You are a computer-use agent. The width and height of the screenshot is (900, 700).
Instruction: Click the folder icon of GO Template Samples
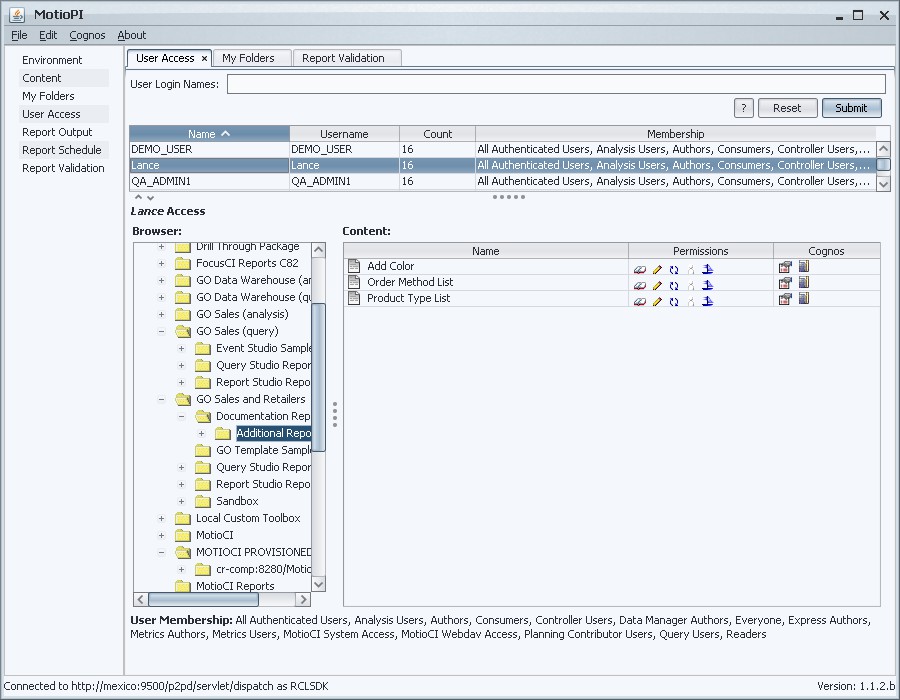point(203,450)
